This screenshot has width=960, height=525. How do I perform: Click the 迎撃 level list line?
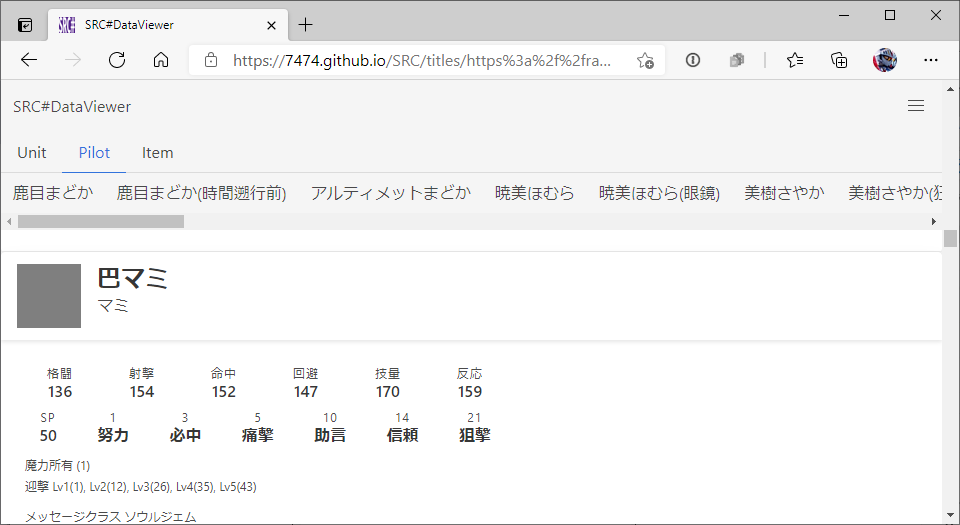click(x=141, y=487)
